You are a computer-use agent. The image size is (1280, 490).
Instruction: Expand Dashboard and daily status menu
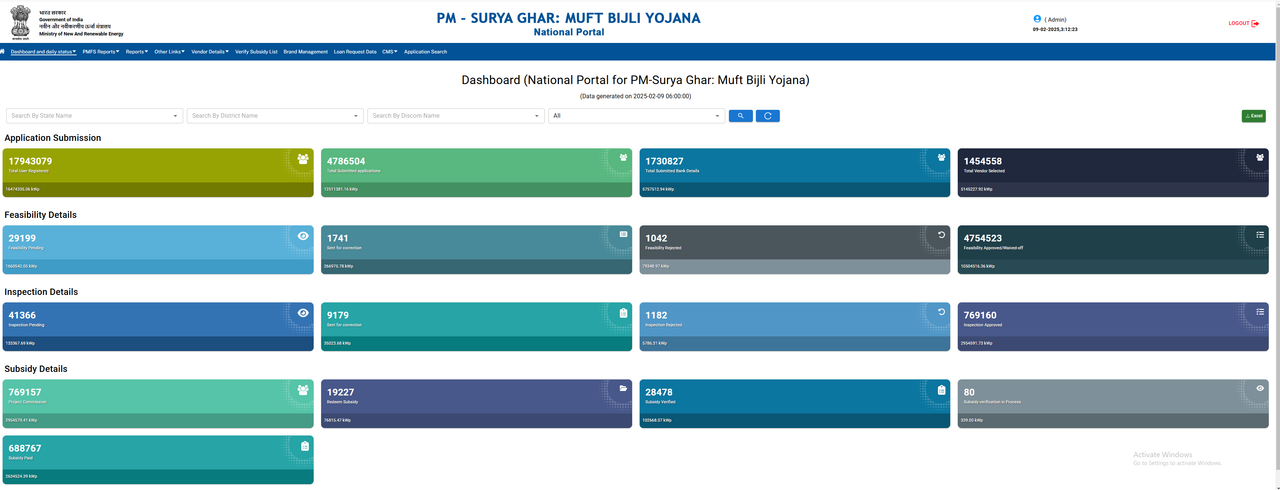pyautogui.click(x=43, y=51)
